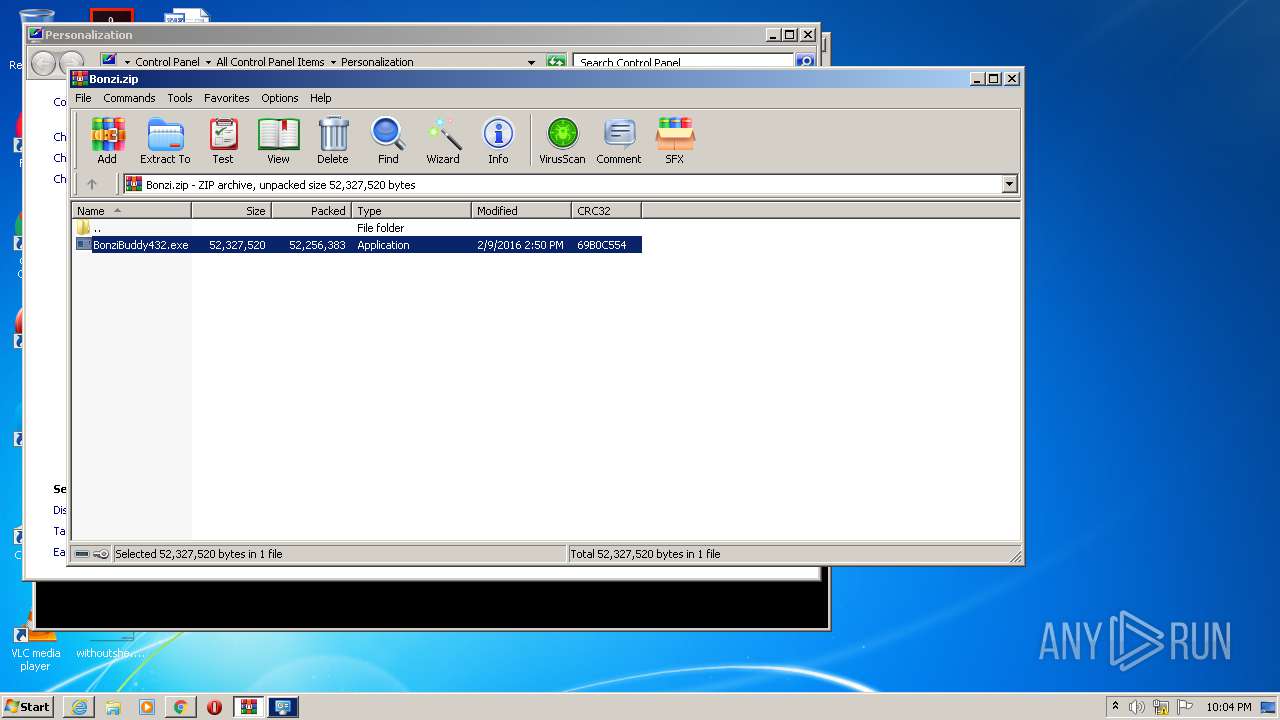1280x720 pixels.
Task: Expand dropdown arrow before All Control Panel Items
Action: pyautogui.click(x=208, y=62)
